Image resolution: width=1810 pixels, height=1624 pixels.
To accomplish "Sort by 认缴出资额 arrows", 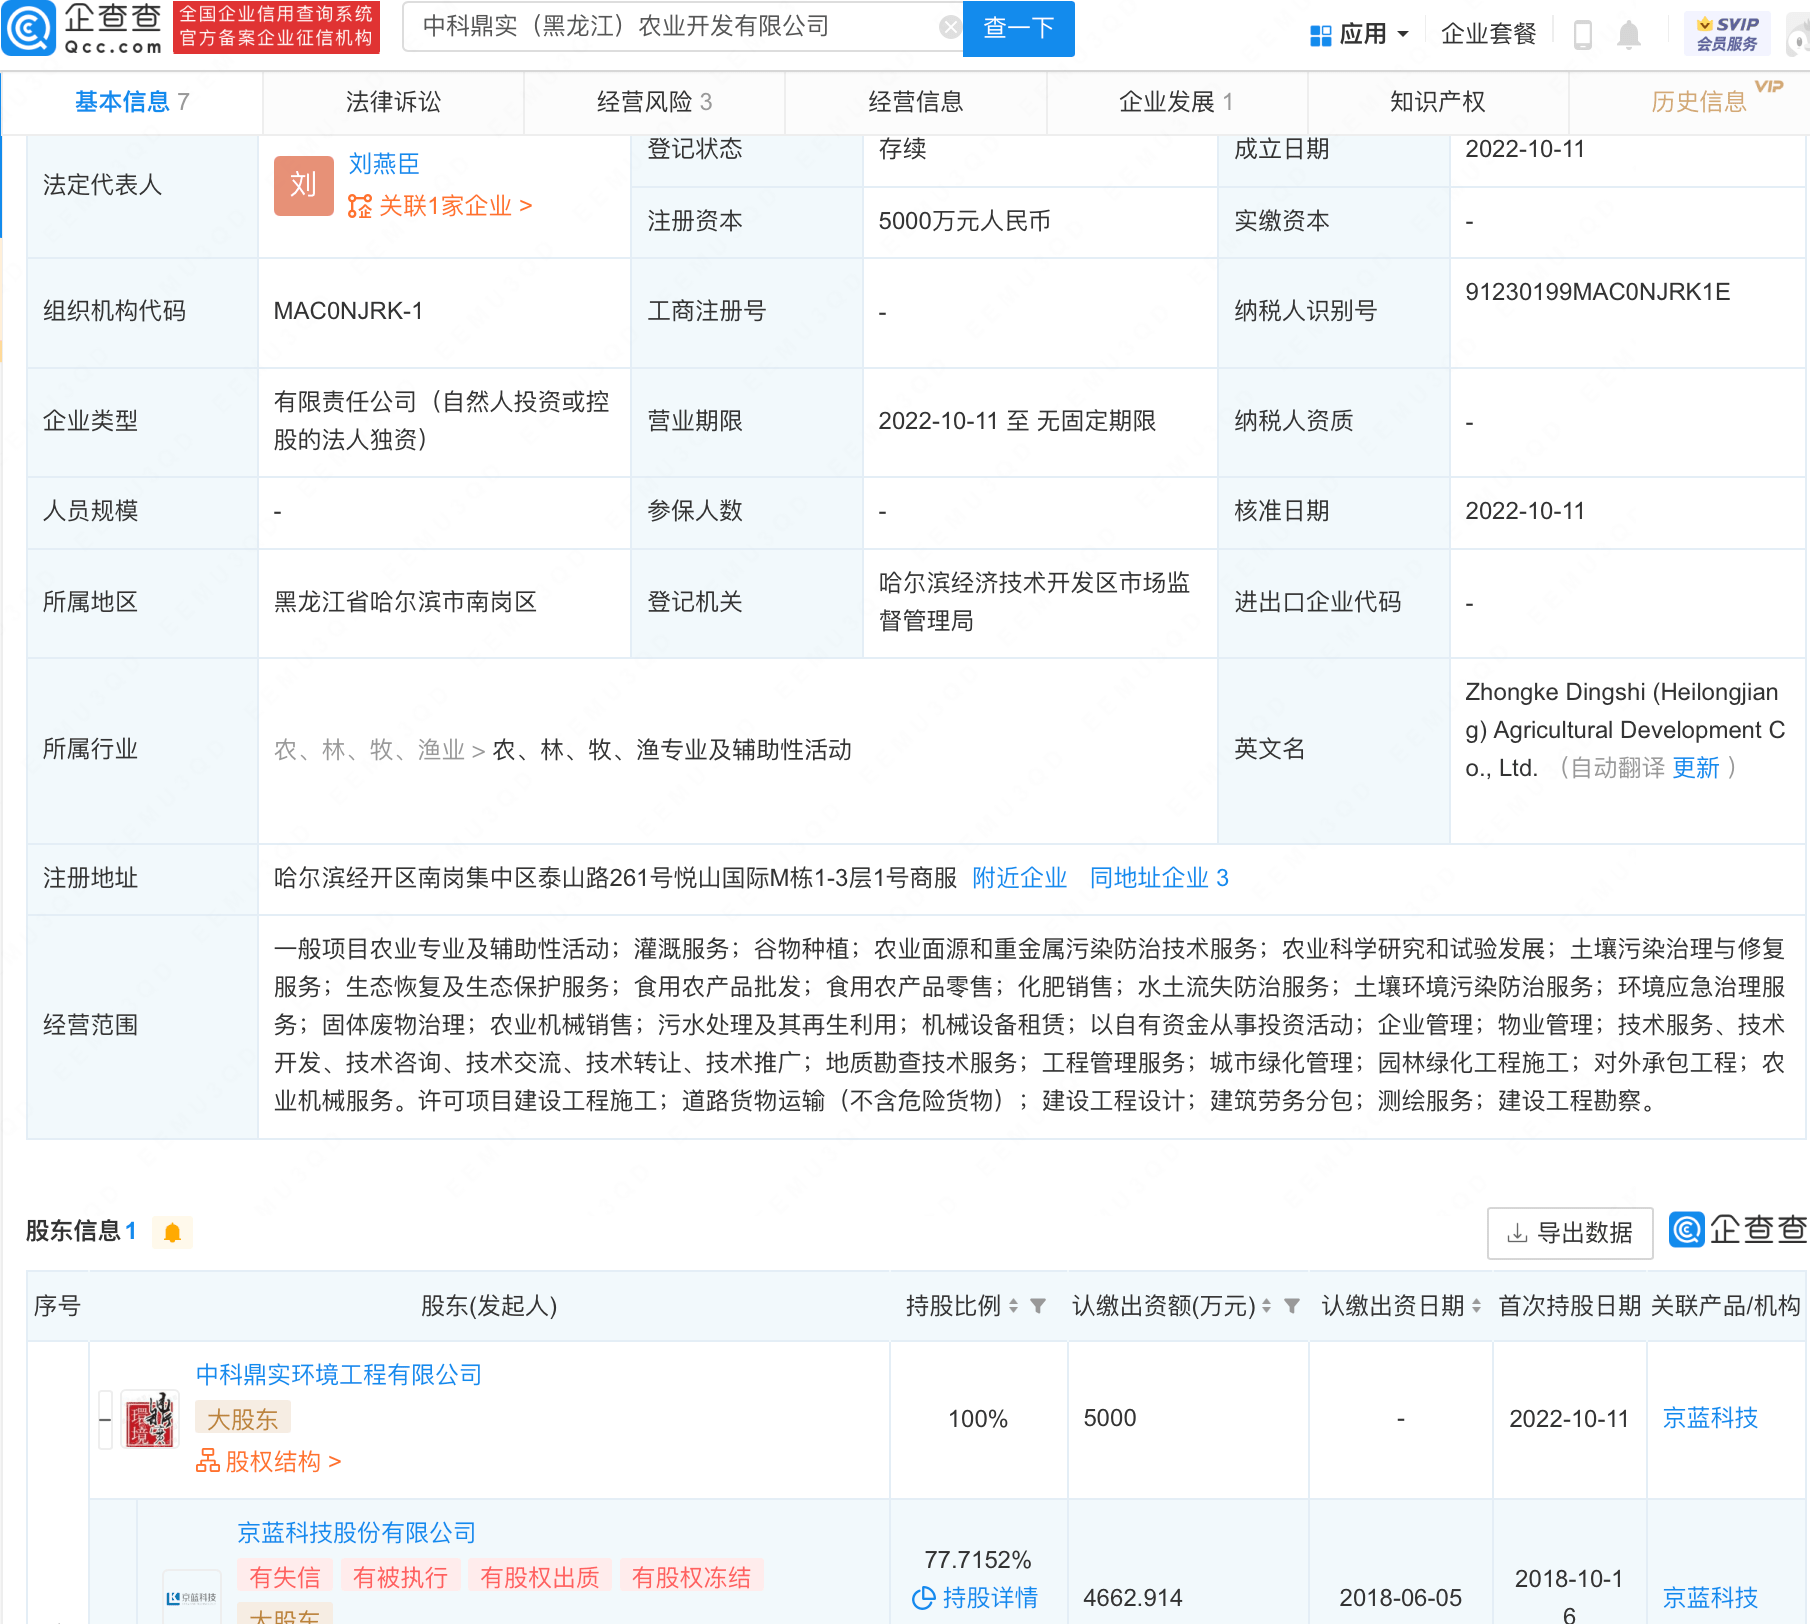I will (1266, 1306).
